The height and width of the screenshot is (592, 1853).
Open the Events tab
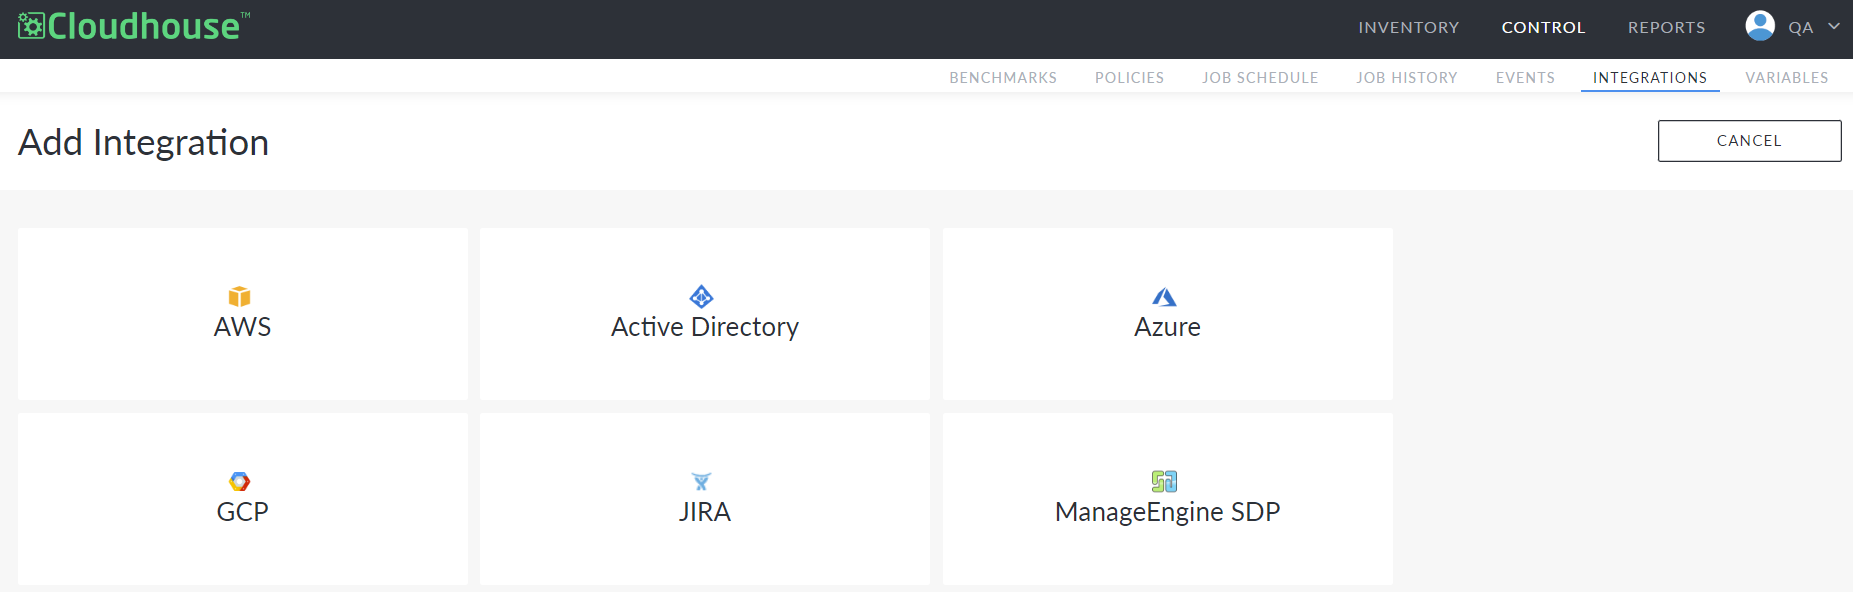1525,78
